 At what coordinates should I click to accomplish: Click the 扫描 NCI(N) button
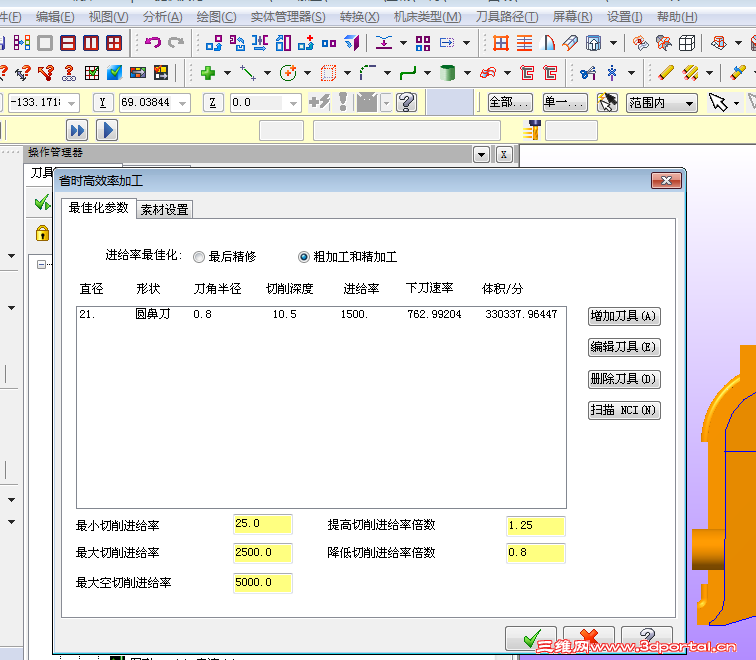pos(624,410)
